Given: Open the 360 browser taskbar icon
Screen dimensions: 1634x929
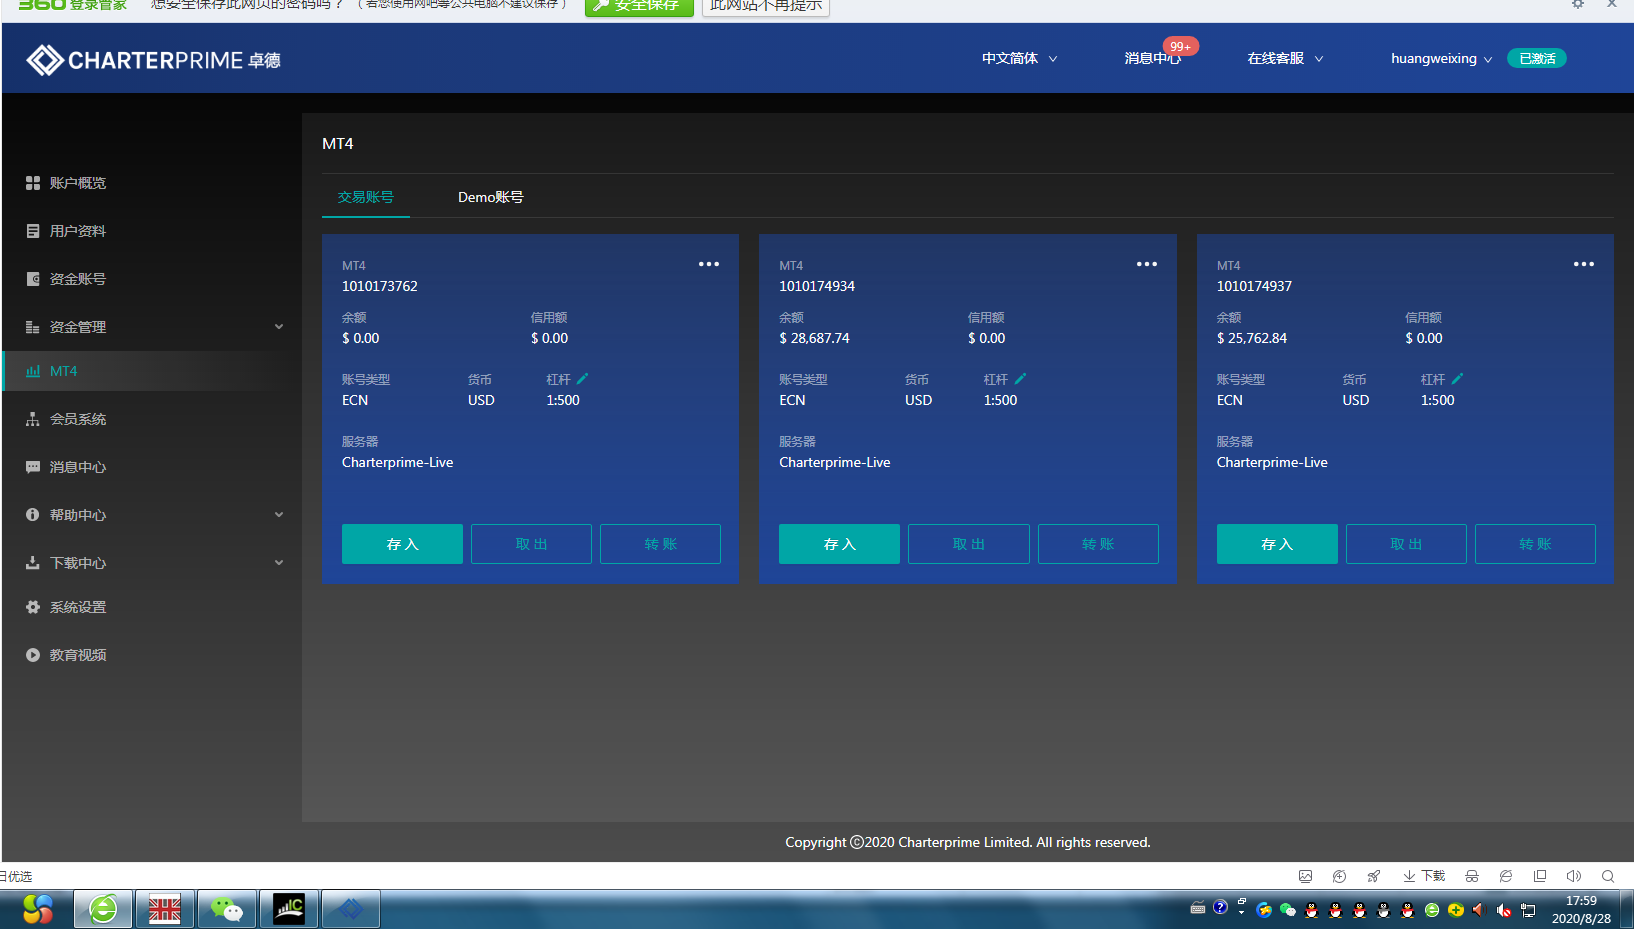Looking at the screenshot, I should tap(103, 909).
